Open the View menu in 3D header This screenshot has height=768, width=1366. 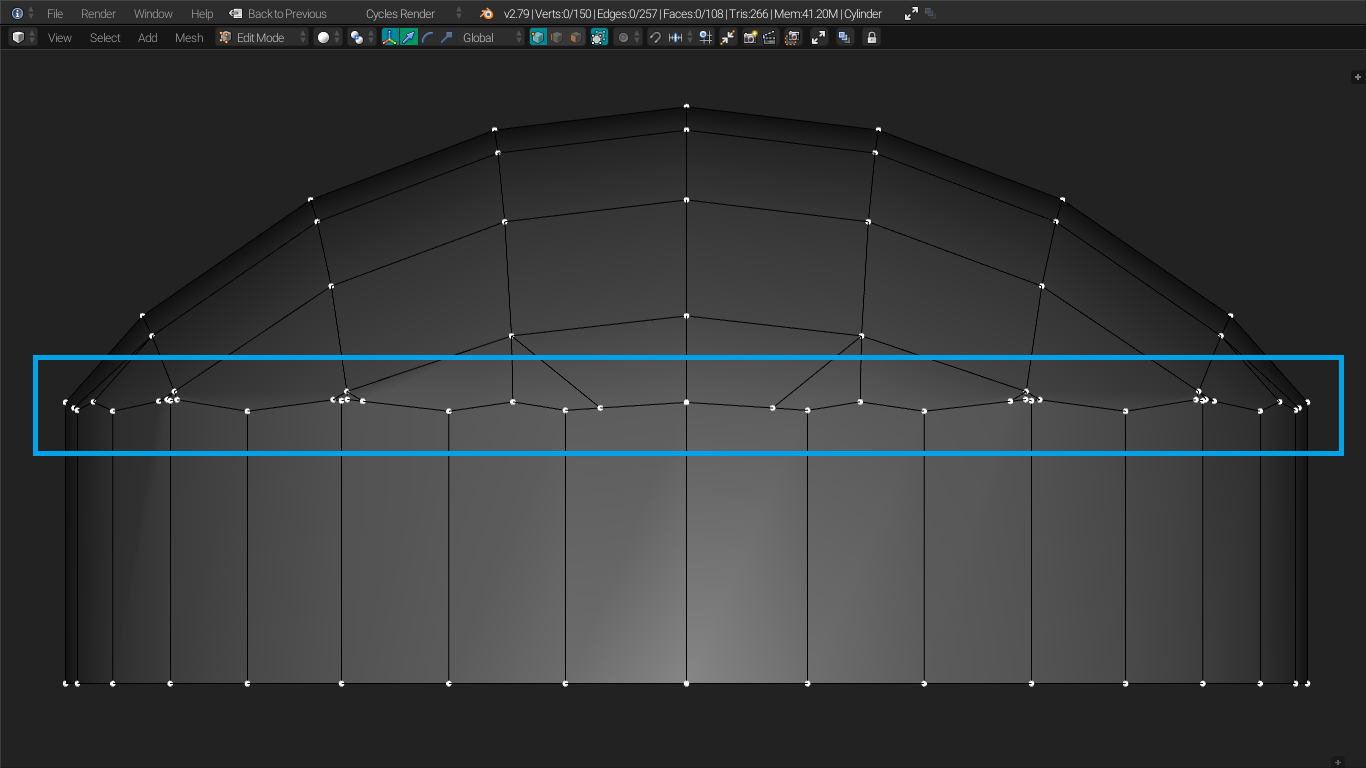(x=60, y=38)
